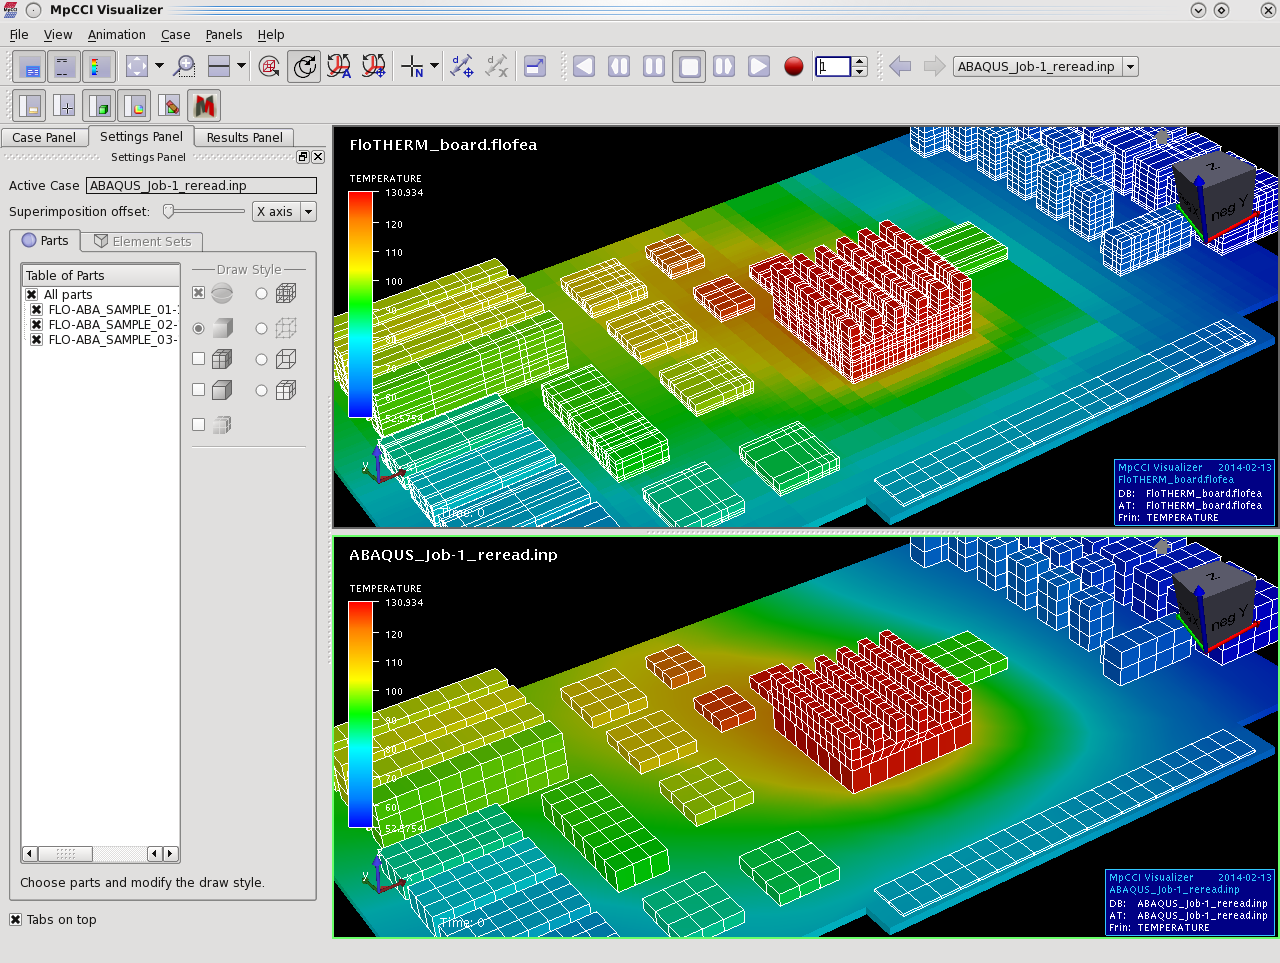Switch to the Results Panel tab
Viewport: 1280px width, 963px height.
pyautogui.click(x=244, y=138)
